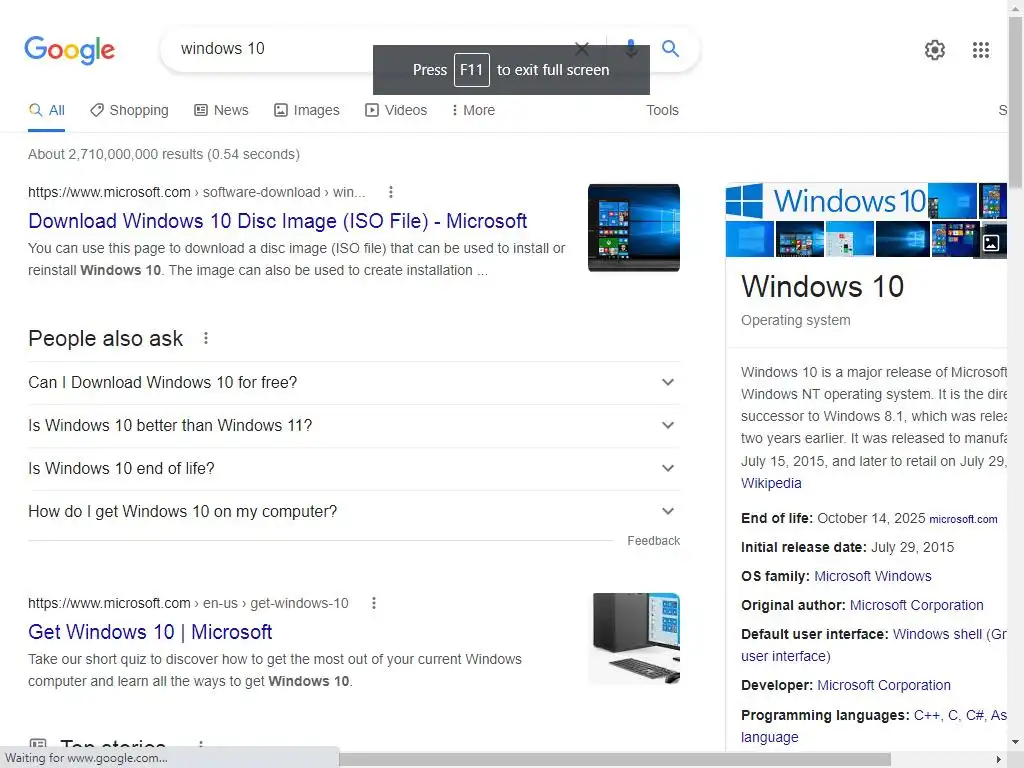Expand 'Is Windows 10 better than Windows 11?'
1024x768 pixels.
[x=354, y=426]
